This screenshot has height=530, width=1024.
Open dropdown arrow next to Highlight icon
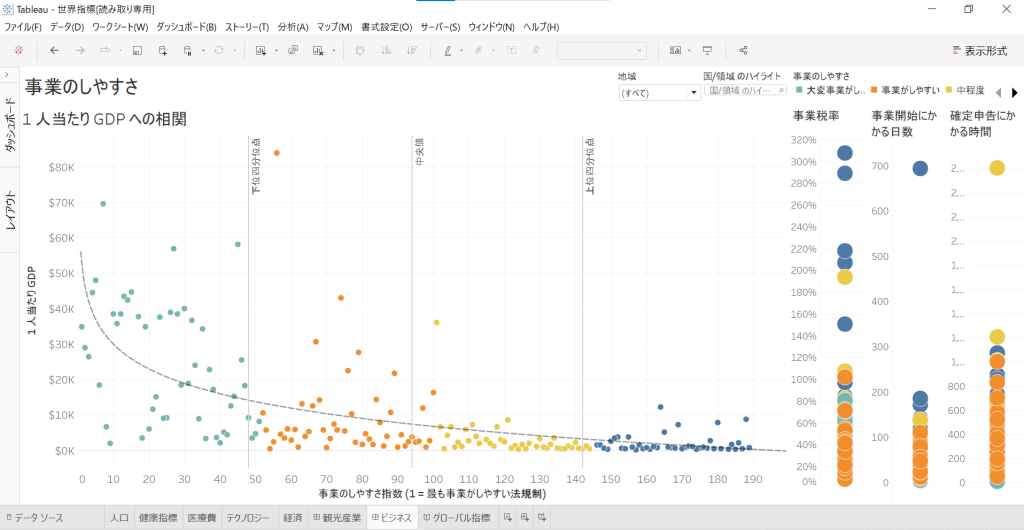(462, 50)
